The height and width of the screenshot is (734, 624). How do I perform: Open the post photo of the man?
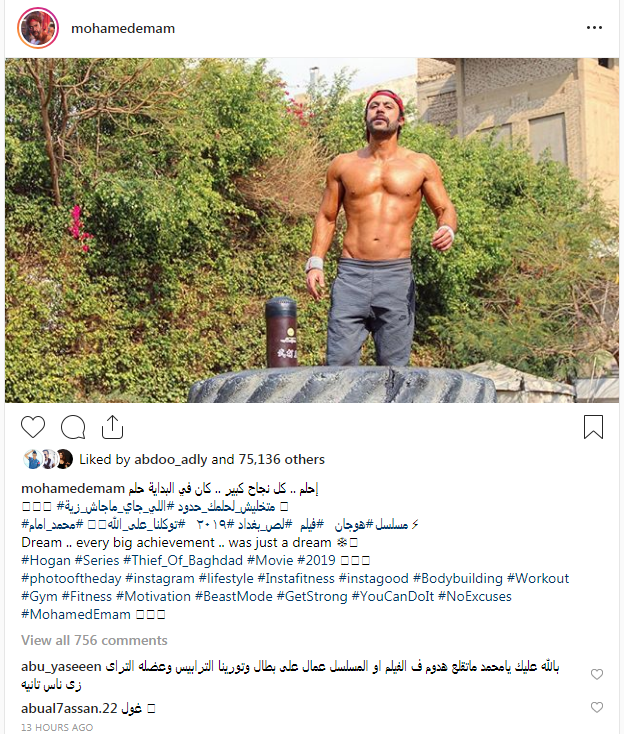[312, 230]
